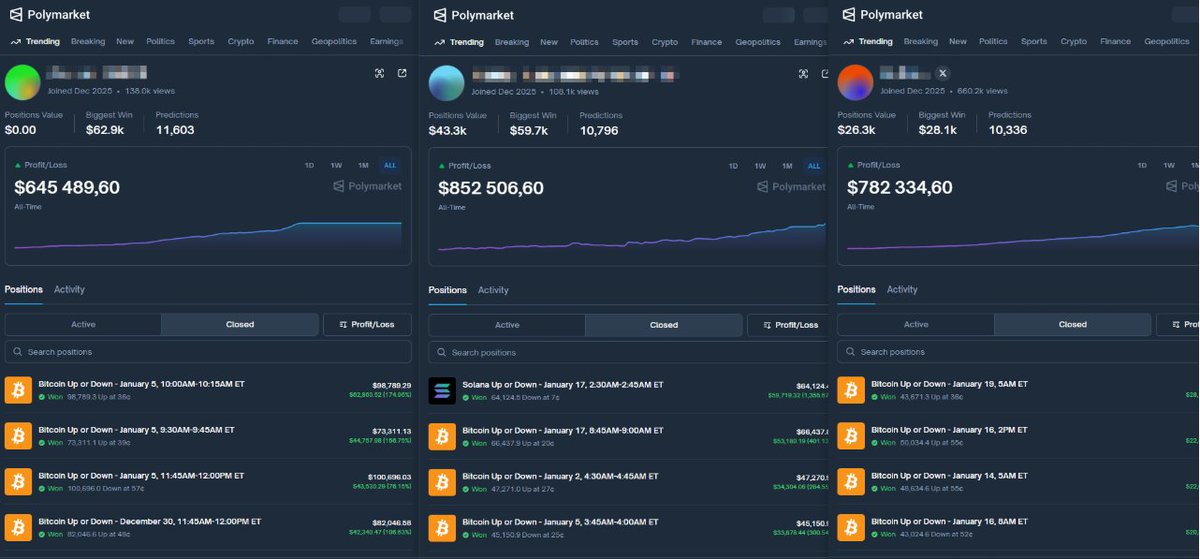Viewport: 1200px width, 559px height.
Task: Click the left panel Search positions field
Action: 208,352
